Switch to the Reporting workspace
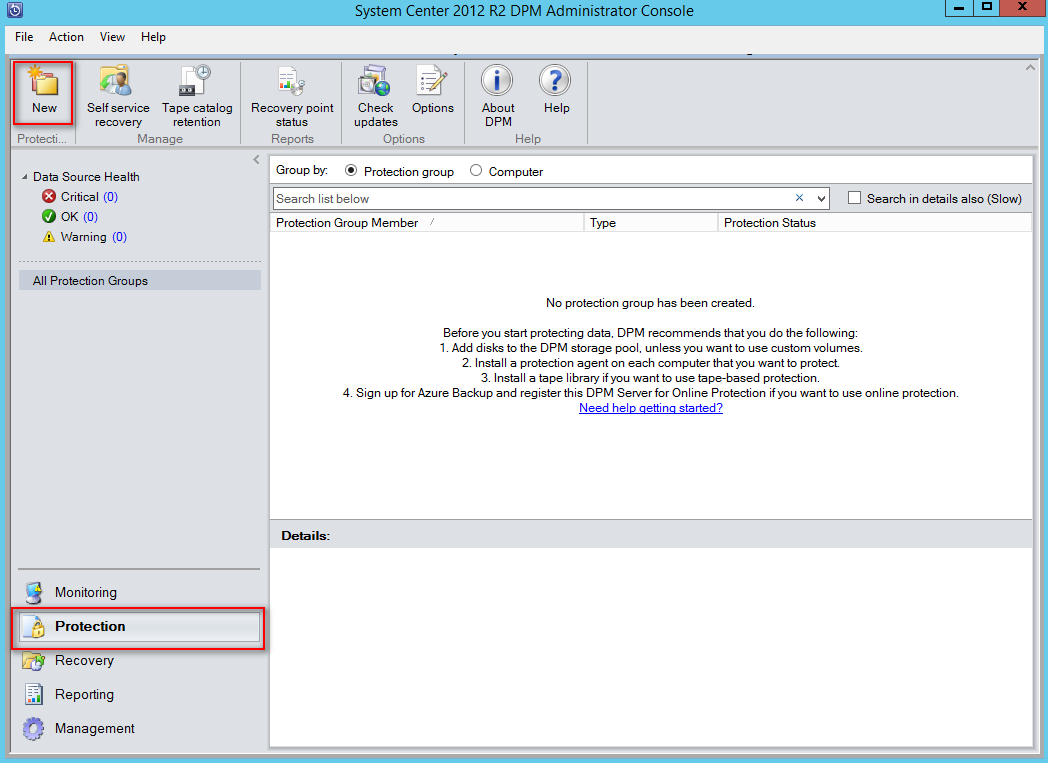 tap(140, 695)
